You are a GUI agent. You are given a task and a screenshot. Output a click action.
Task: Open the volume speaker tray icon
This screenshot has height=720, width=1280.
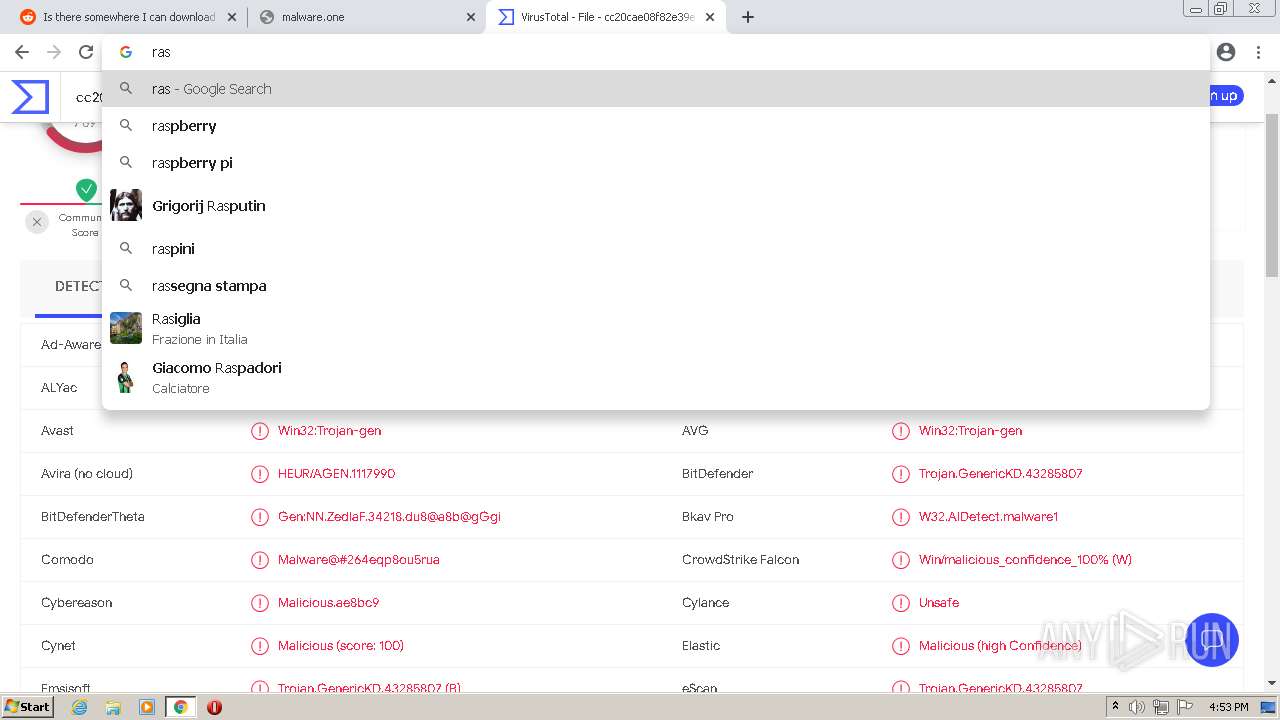pyautogui.click(x=1137, y=707)
